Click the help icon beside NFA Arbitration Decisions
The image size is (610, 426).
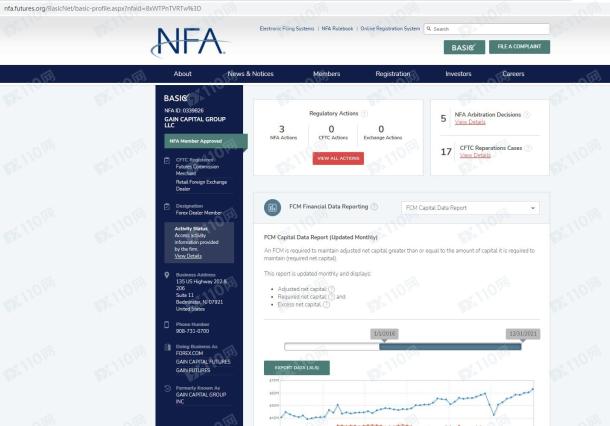click(527, 115)
